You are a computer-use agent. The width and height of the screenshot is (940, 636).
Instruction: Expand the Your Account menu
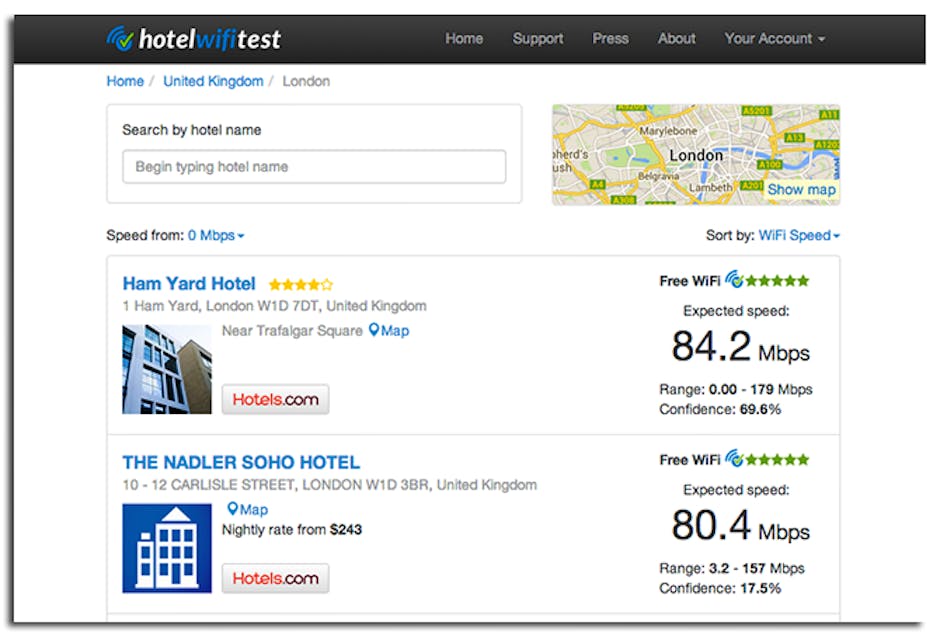point(774,39)
